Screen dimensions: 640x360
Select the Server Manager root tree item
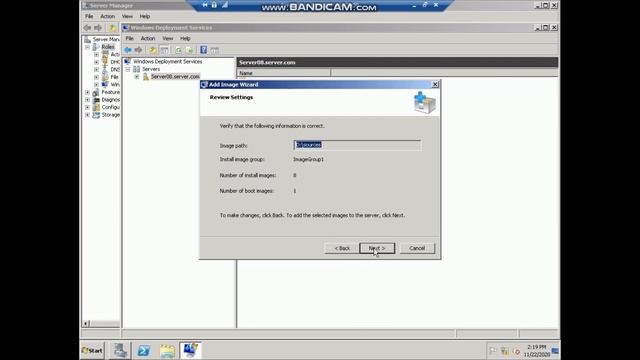(x=106, y=39)
